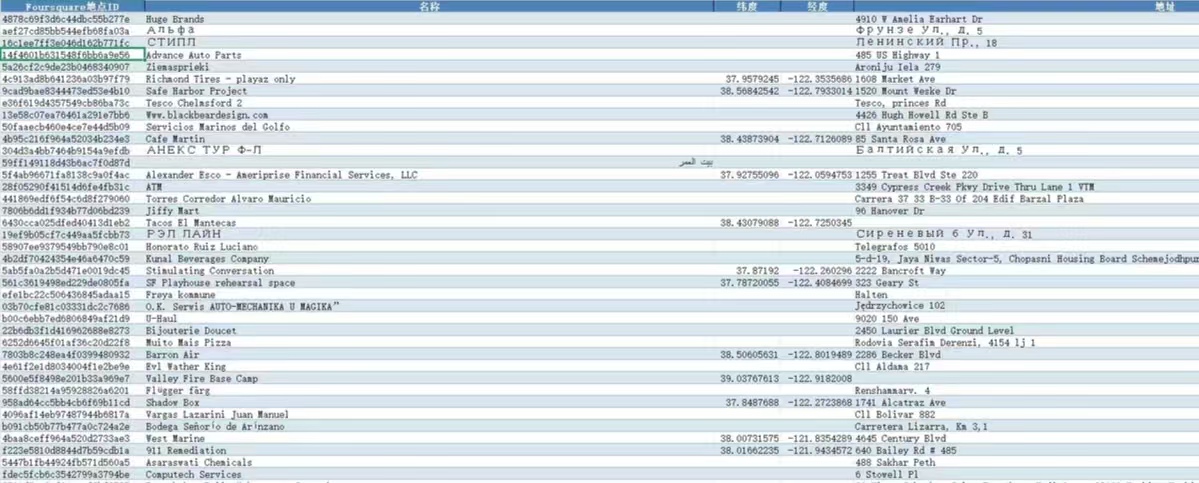Click the РЭЛ ЛАЙН name cell

coord(428,235)
